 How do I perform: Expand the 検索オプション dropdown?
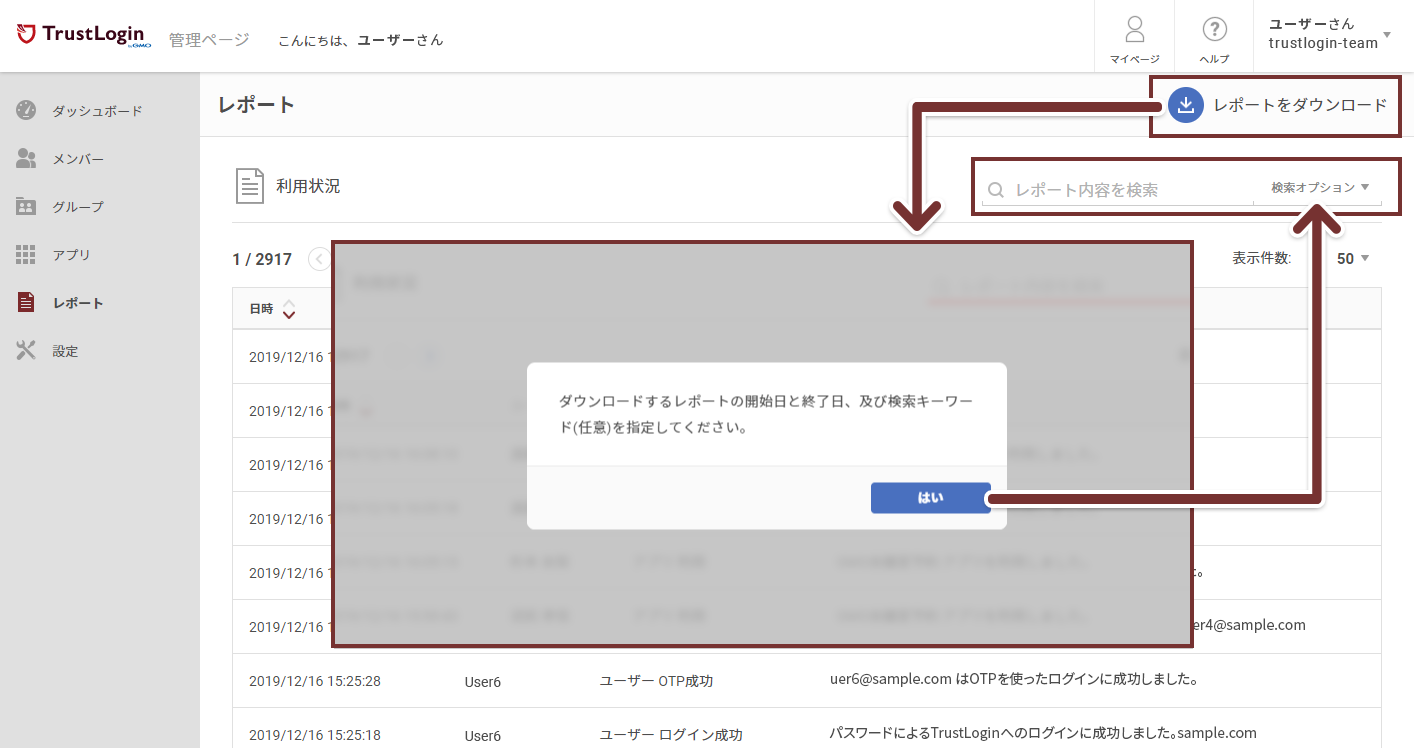tap(1319, 187)
